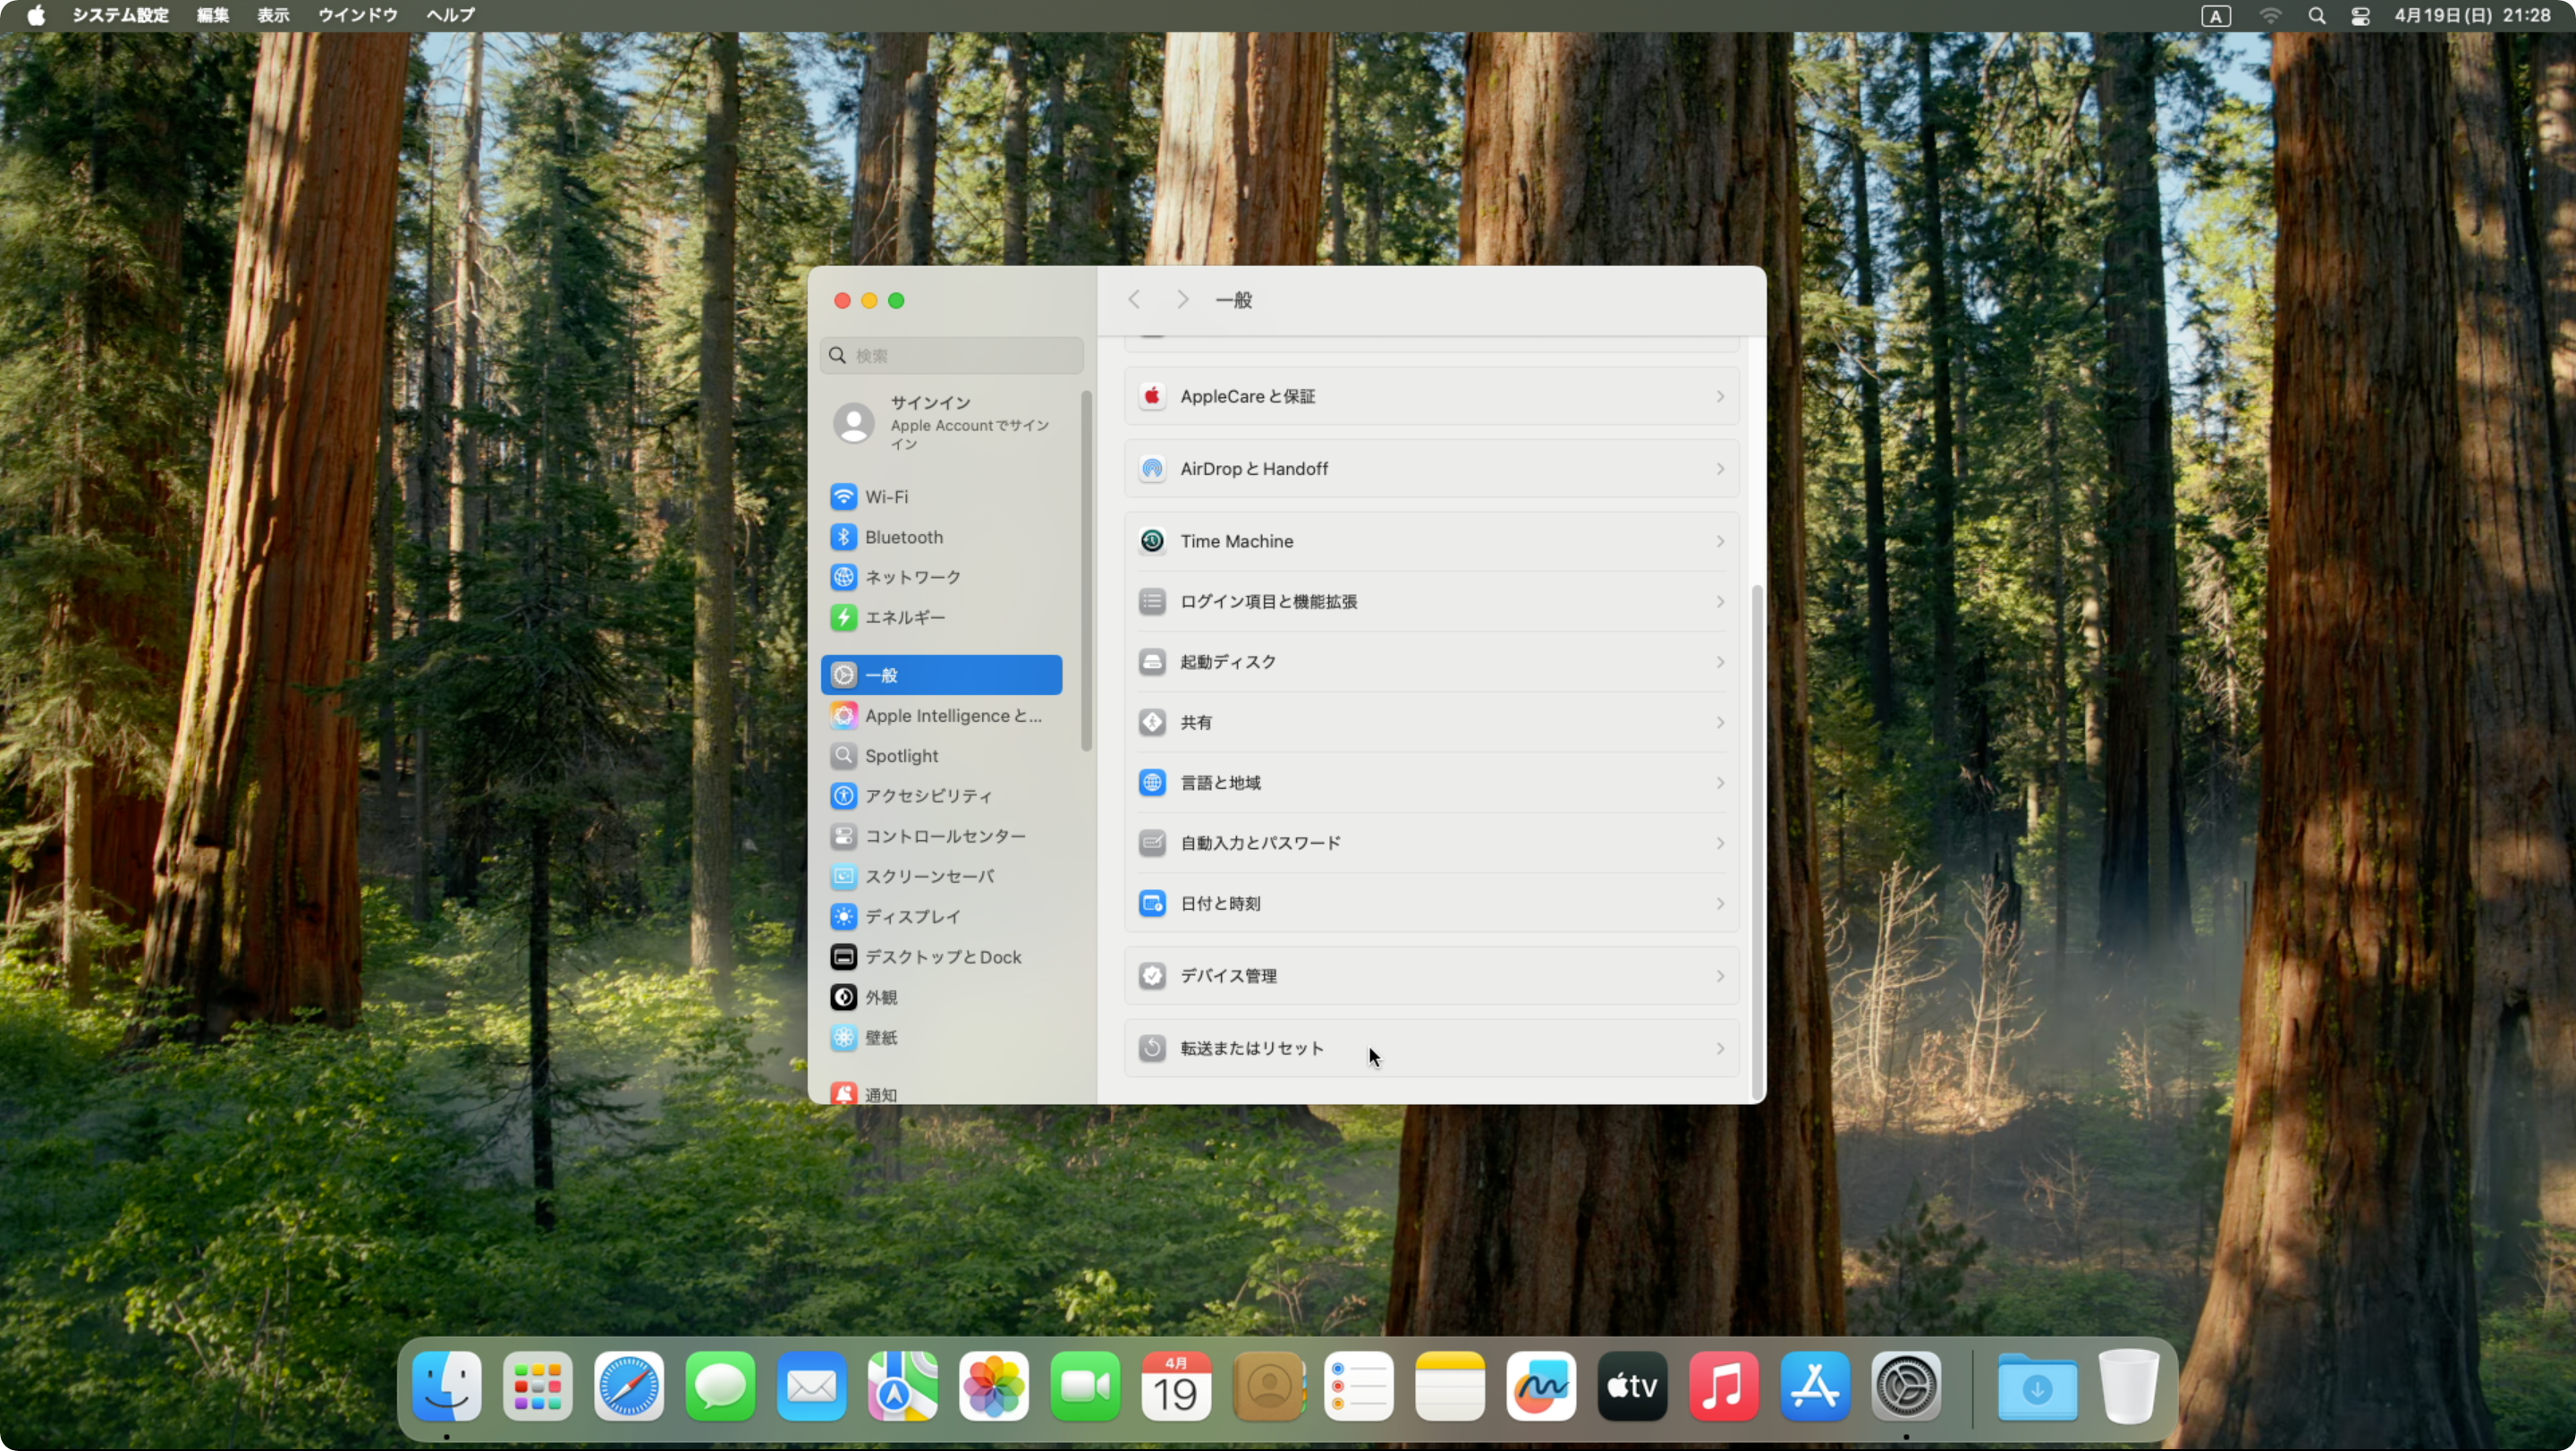Select デスクトップとDock in sidebar
2576x1451 pixels.
click(x=941, y=957)
